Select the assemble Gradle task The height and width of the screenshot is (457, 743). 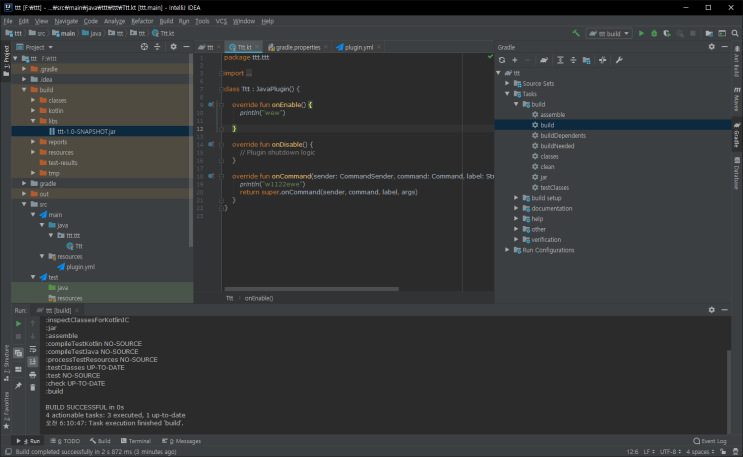pos(553,115)
